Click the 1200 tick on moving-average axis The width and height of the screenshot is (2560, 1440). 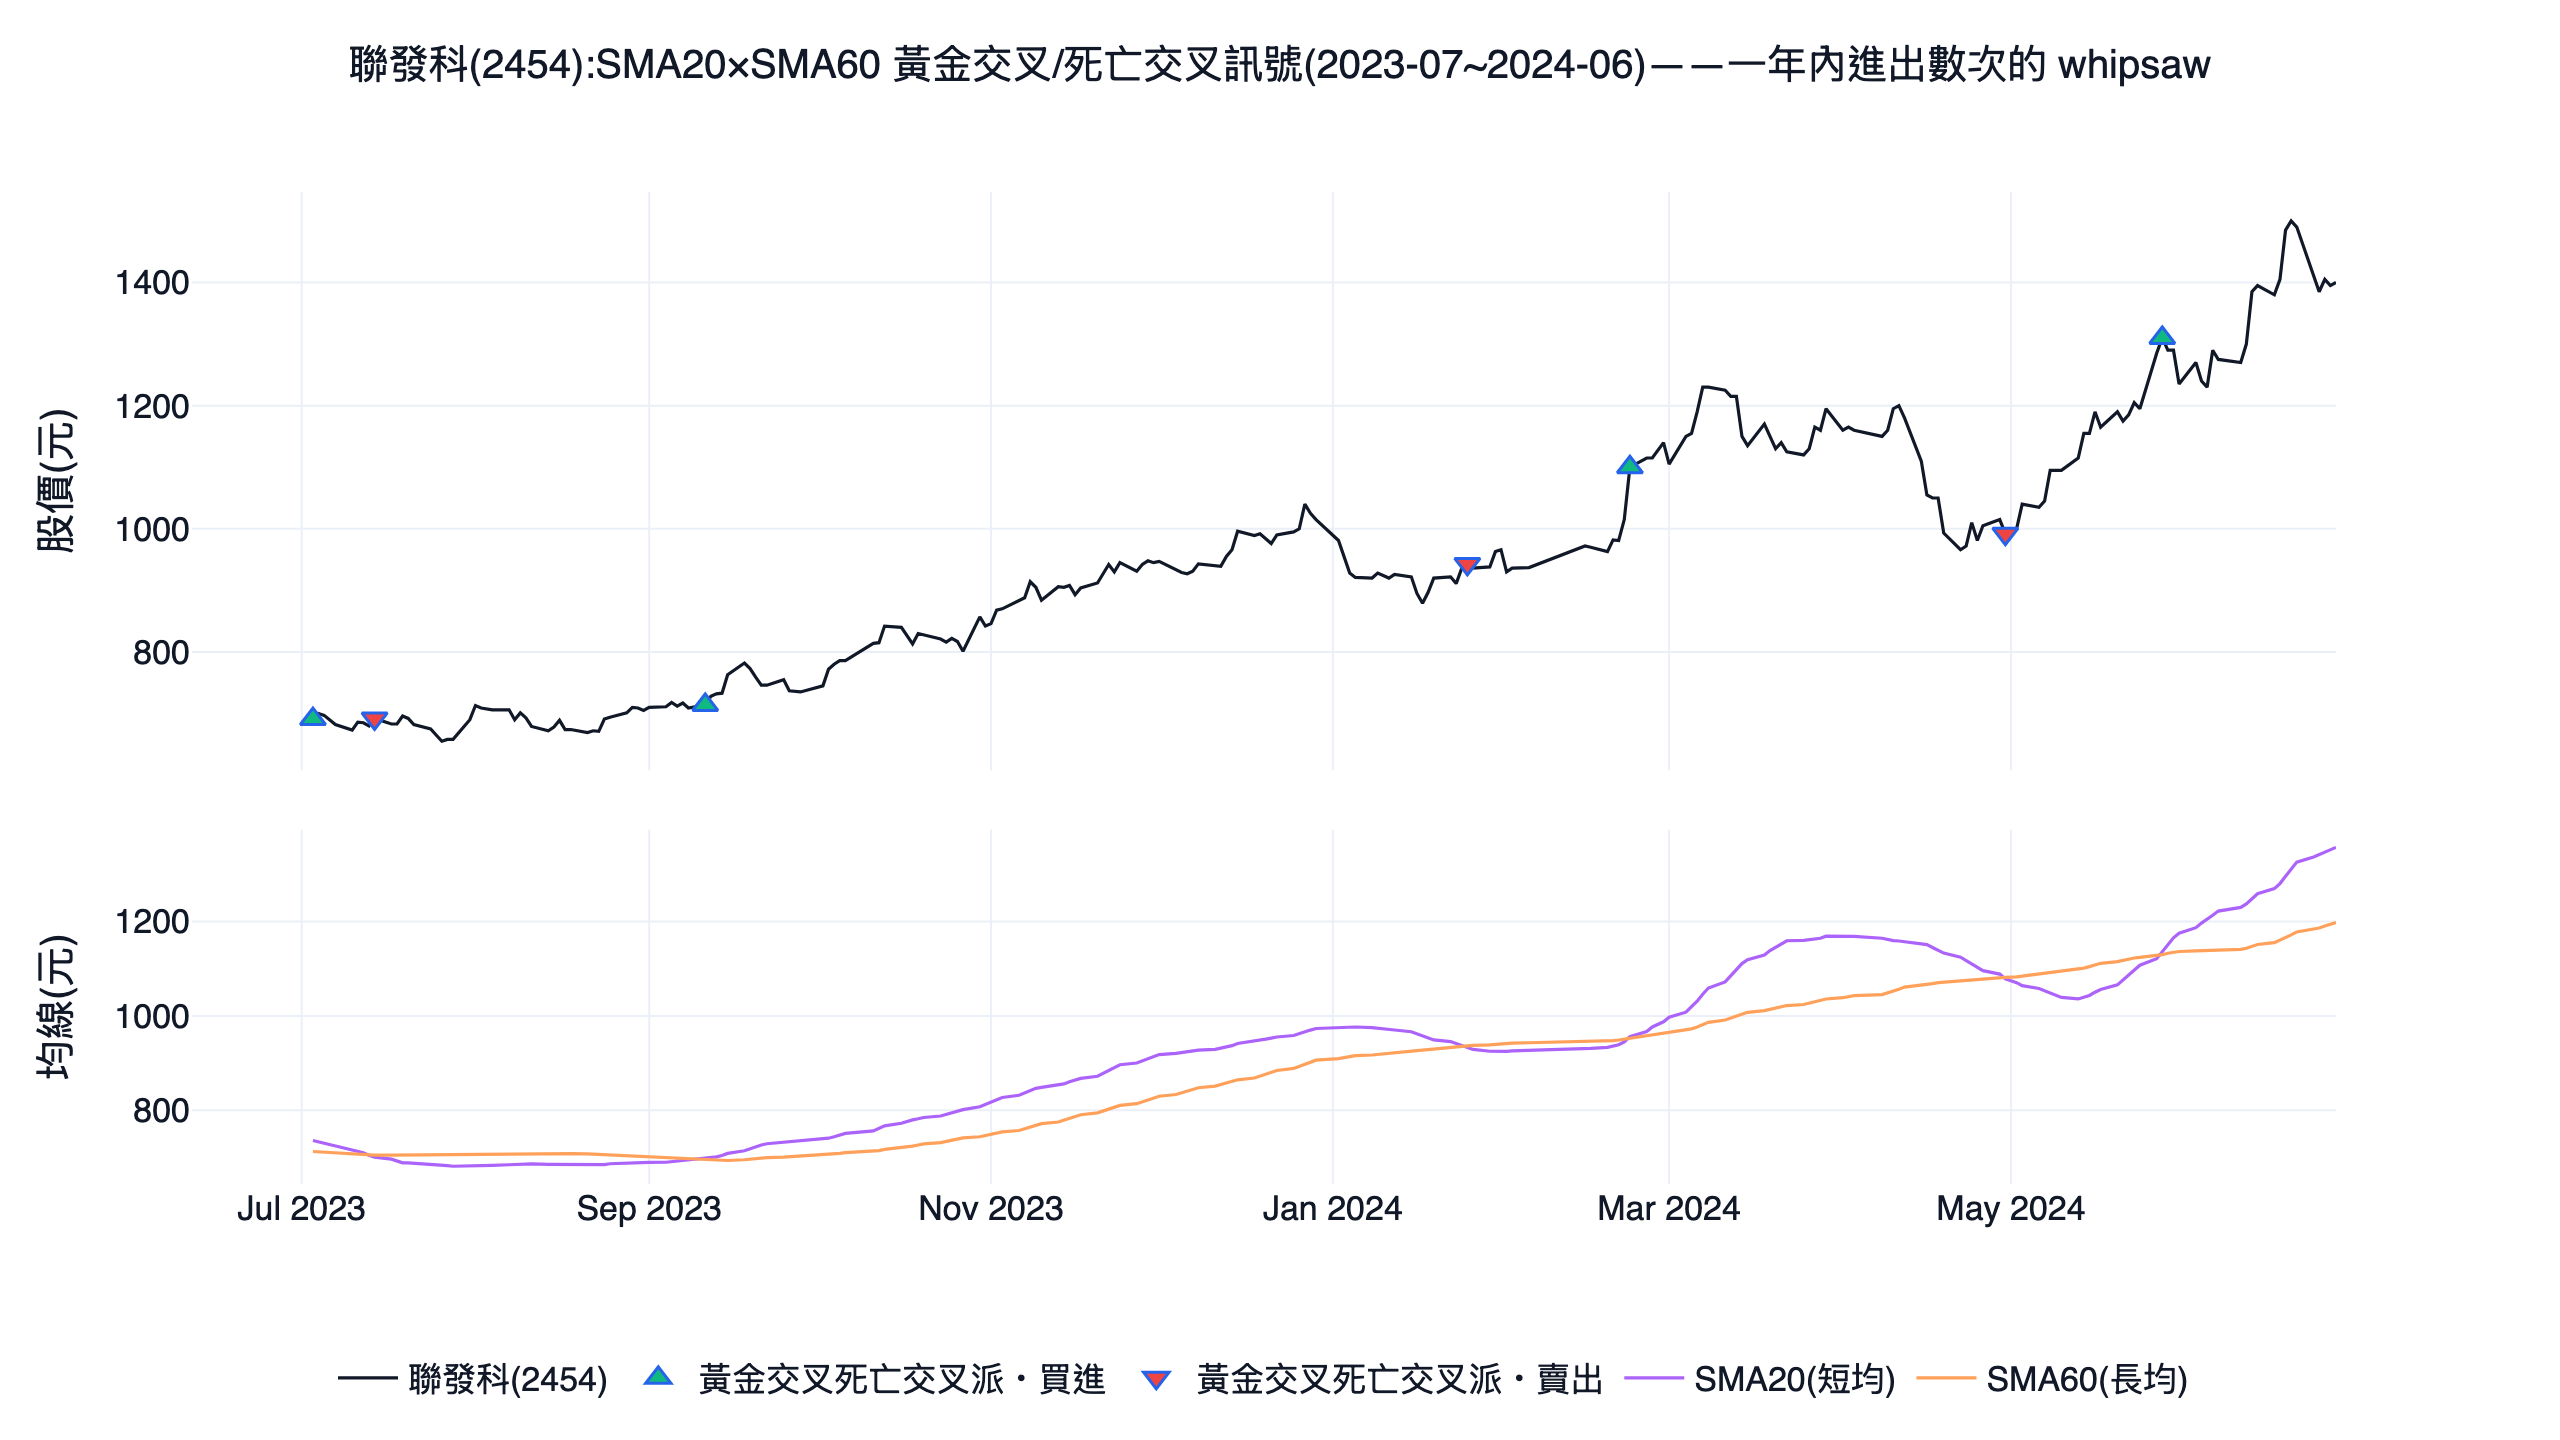point(152,922)
